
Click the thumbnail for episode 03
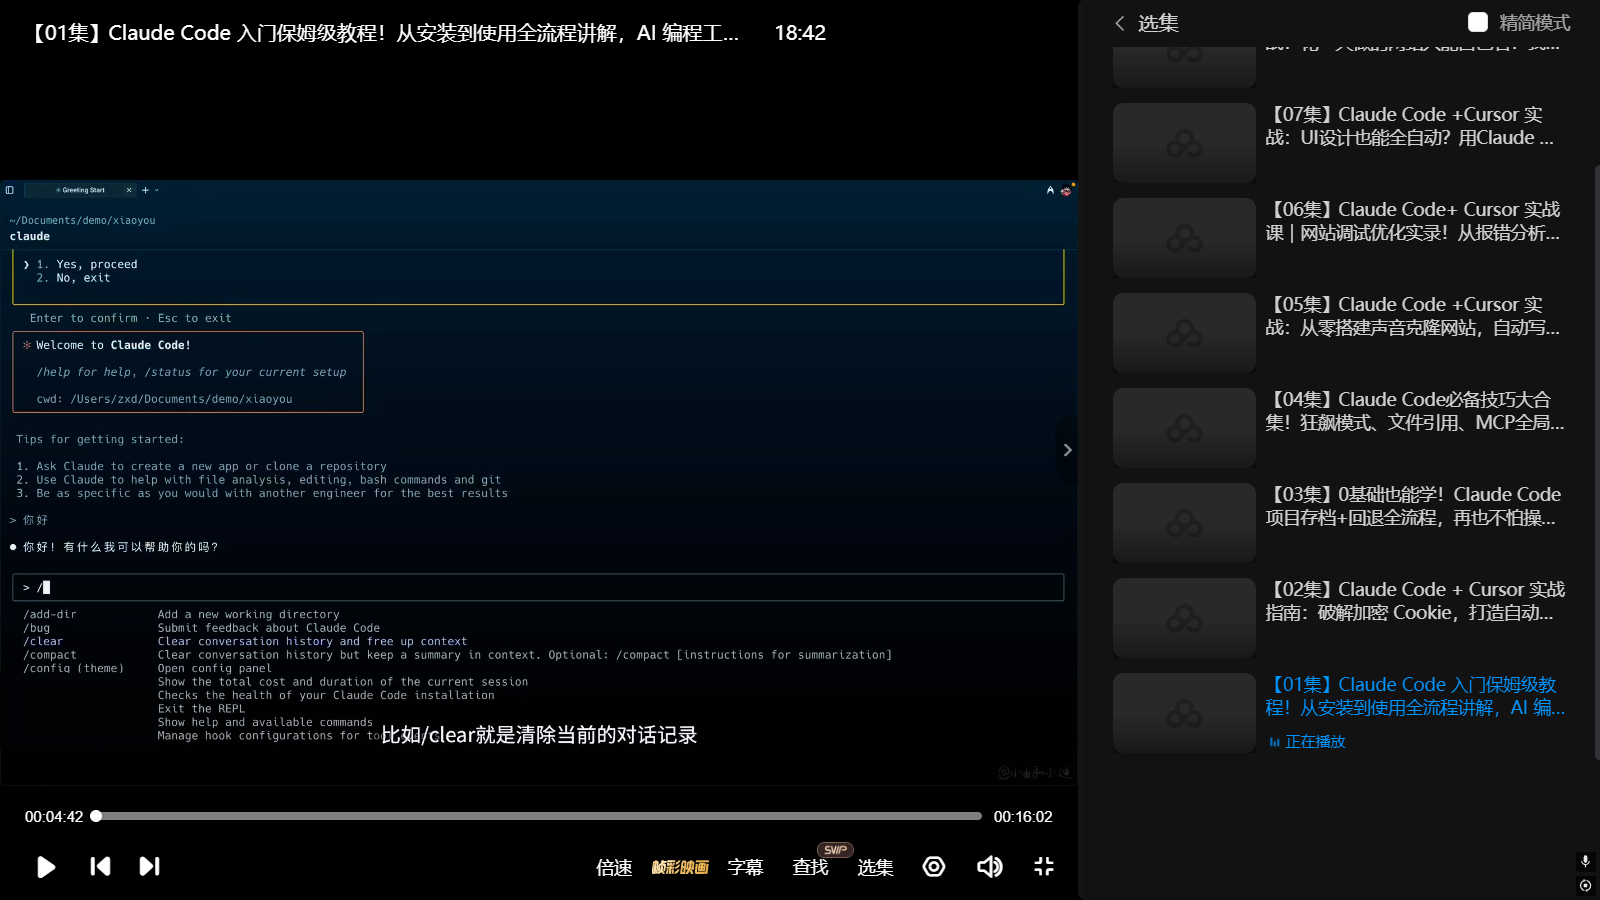[x=1184, y=523]
